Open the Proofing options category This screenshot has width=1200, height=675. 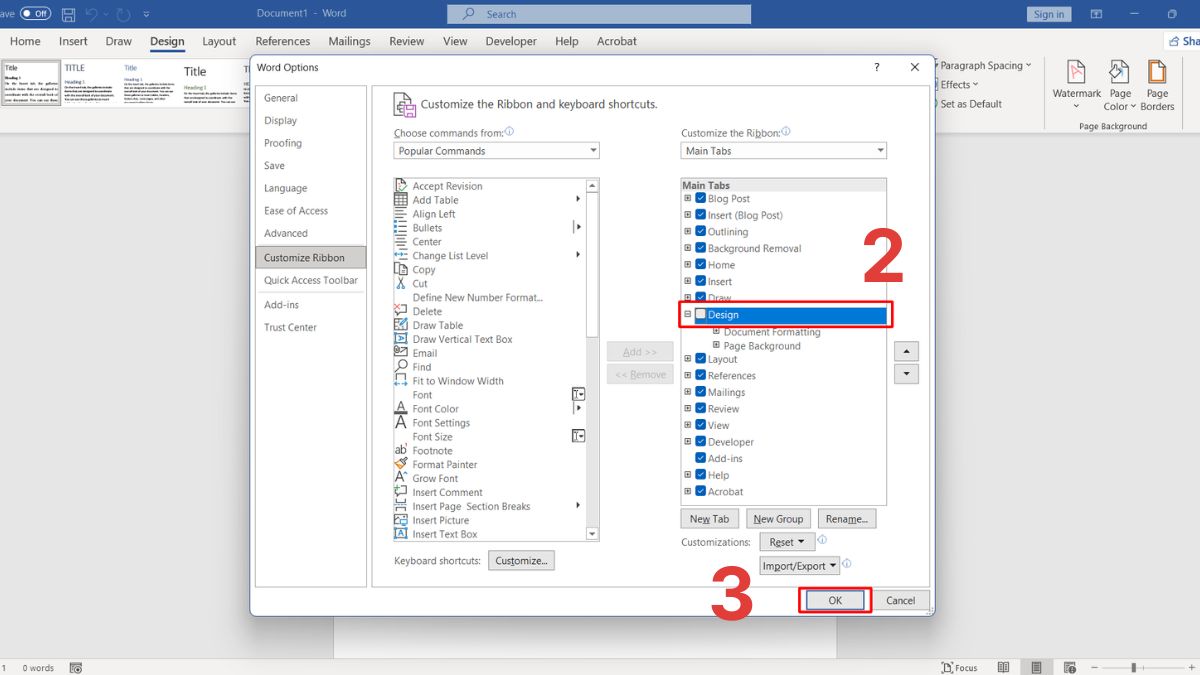(x=283, y=143)
